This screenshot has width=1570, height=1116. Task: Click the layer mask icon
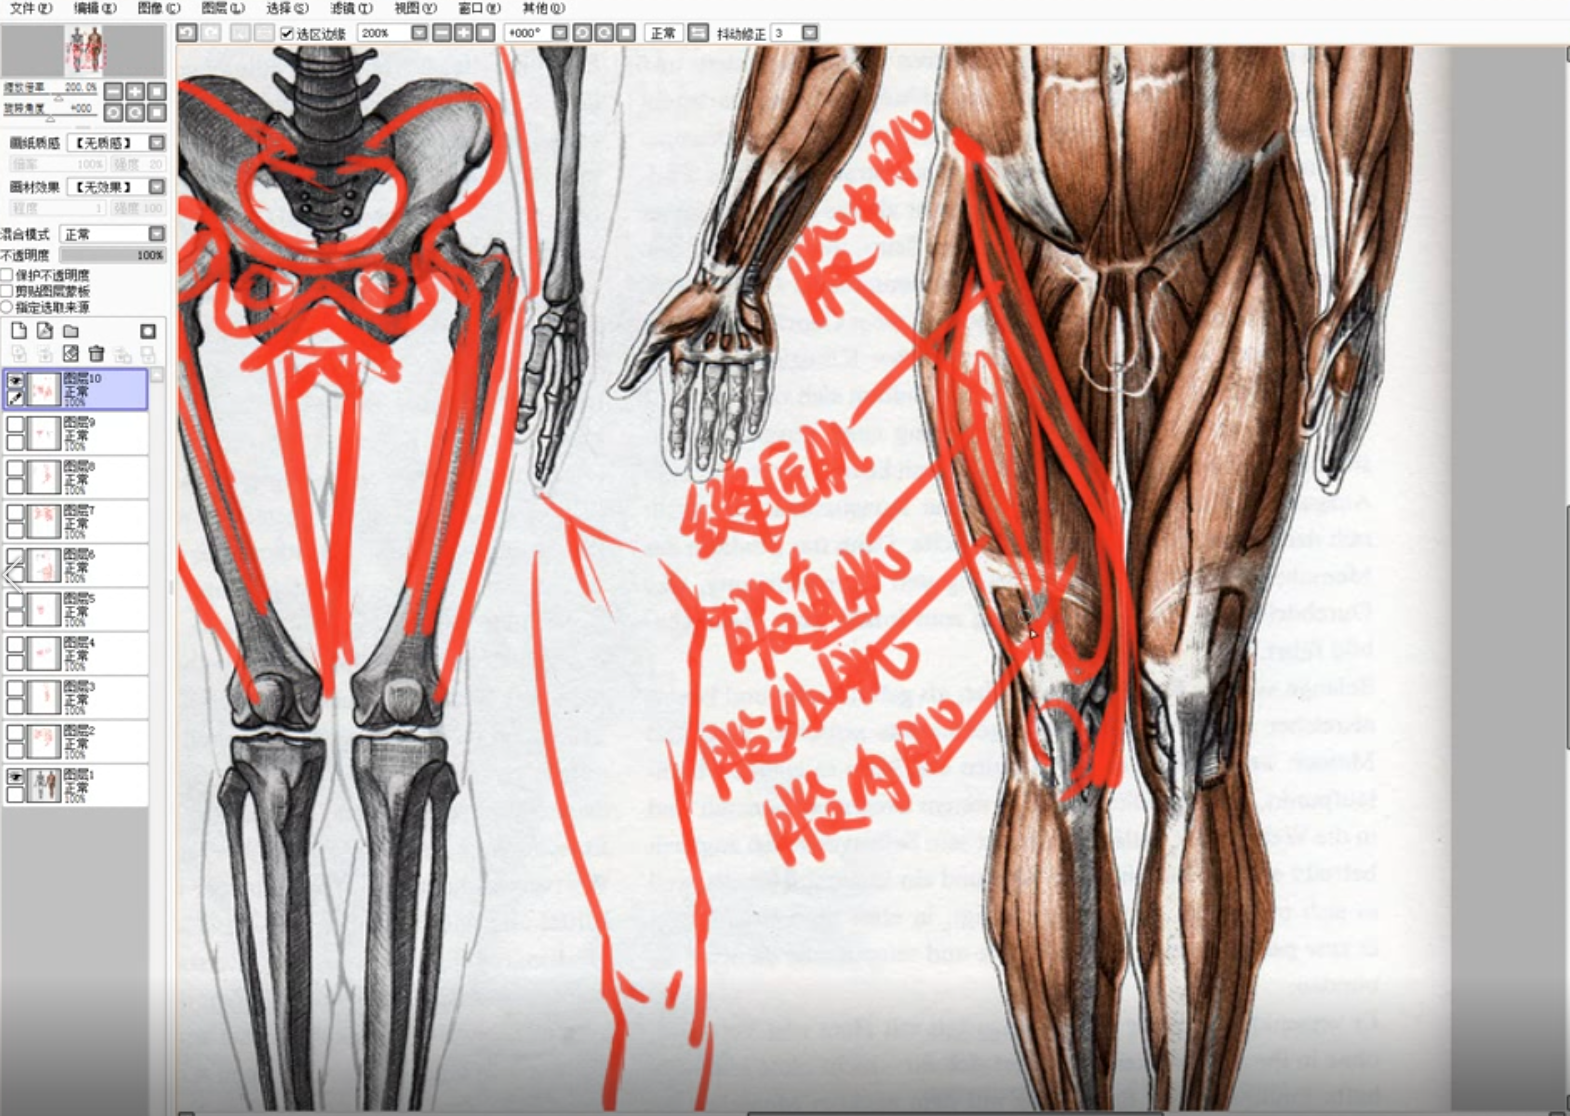click(148, 331)
